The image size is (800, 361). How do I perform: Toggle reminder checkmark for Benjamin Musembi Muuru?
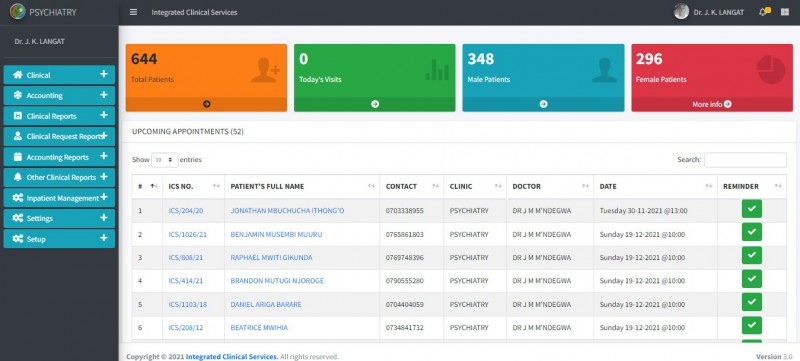coord(752,232)
